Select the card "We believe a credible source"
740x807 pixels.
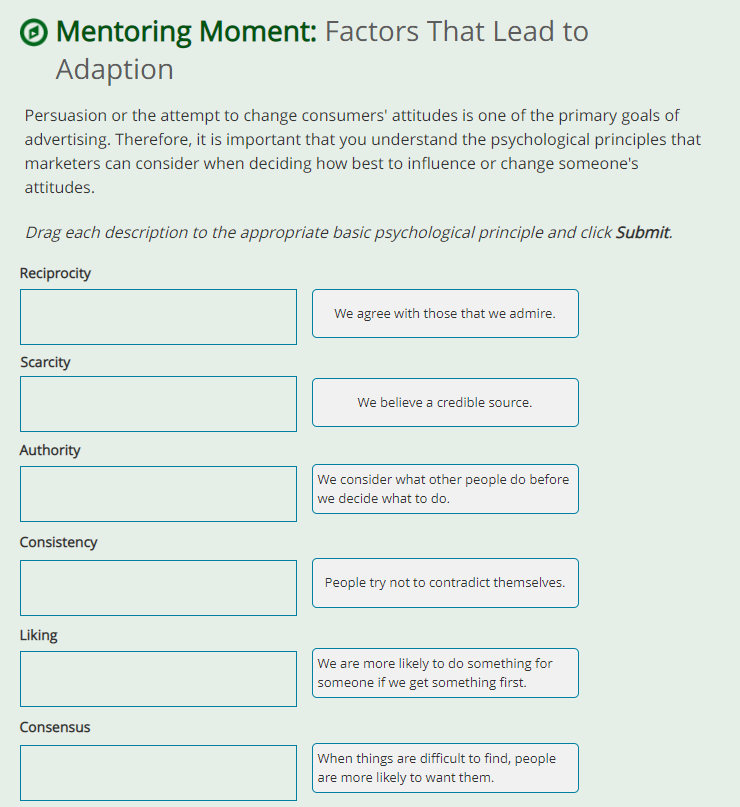(x=445, y=402)
